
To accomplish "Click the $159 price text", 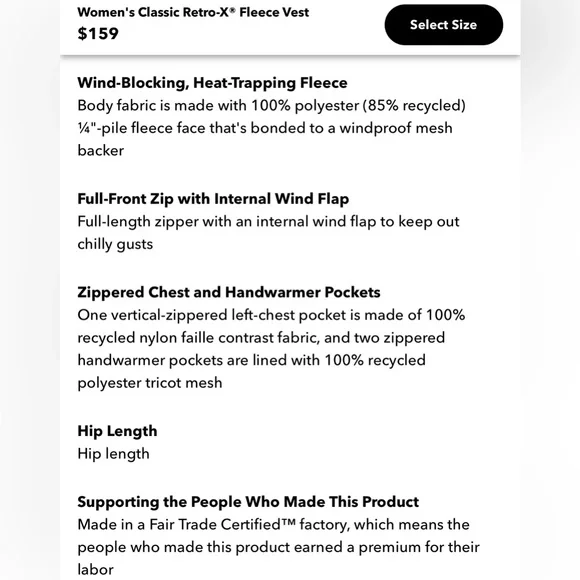I will [x=98, y=34].
